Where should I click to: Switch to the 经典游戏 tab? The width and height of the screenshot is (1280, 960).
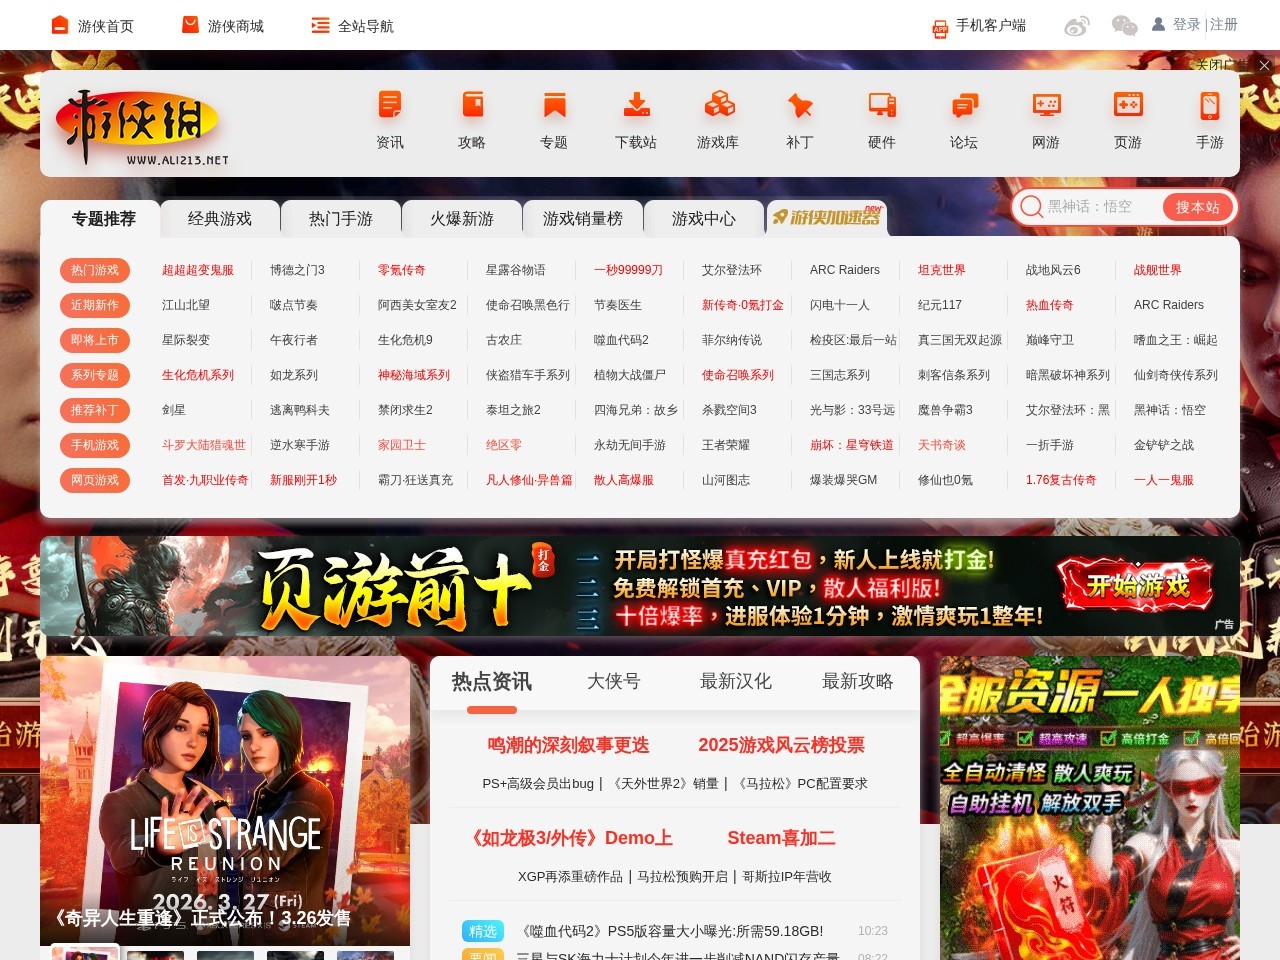pyautogui.click(x=220, y=218)
